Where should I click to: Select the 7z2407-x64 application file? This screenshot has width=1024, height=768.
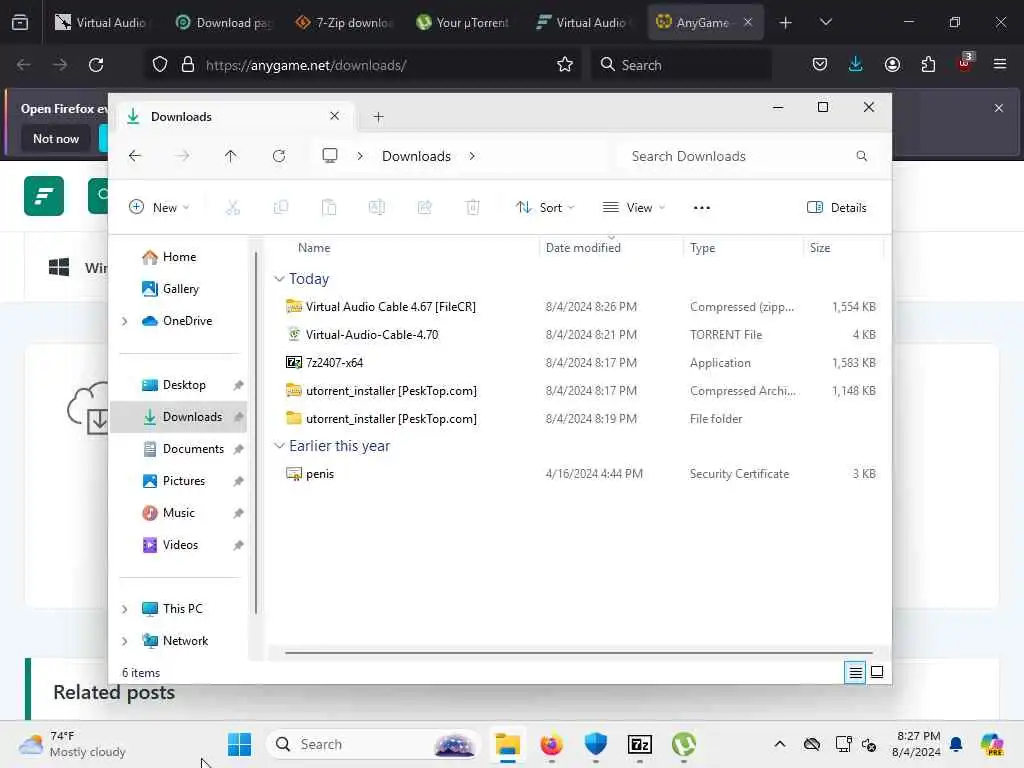coord(579,363)
